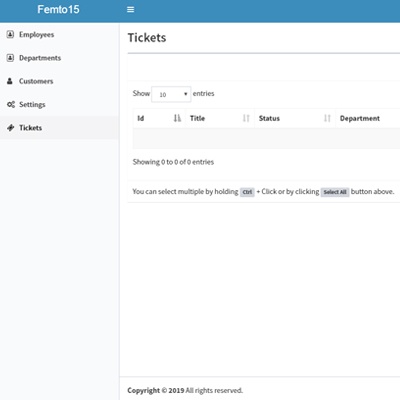The width and height of the screenshot is (400, 400).
Task: Sort by Id using the sort icon
Action: click(x=177, y=118)
